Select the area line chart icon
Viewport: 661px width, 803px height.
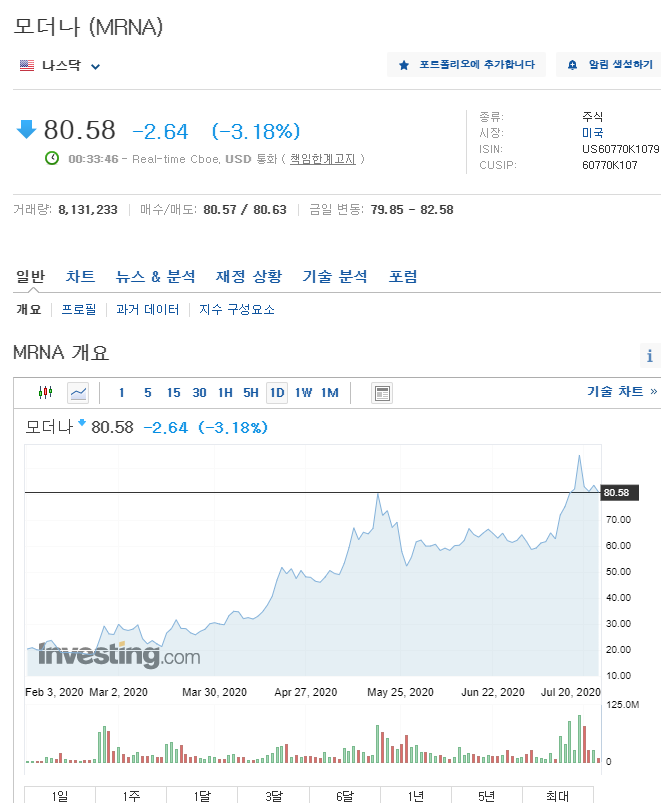(78, 393)
